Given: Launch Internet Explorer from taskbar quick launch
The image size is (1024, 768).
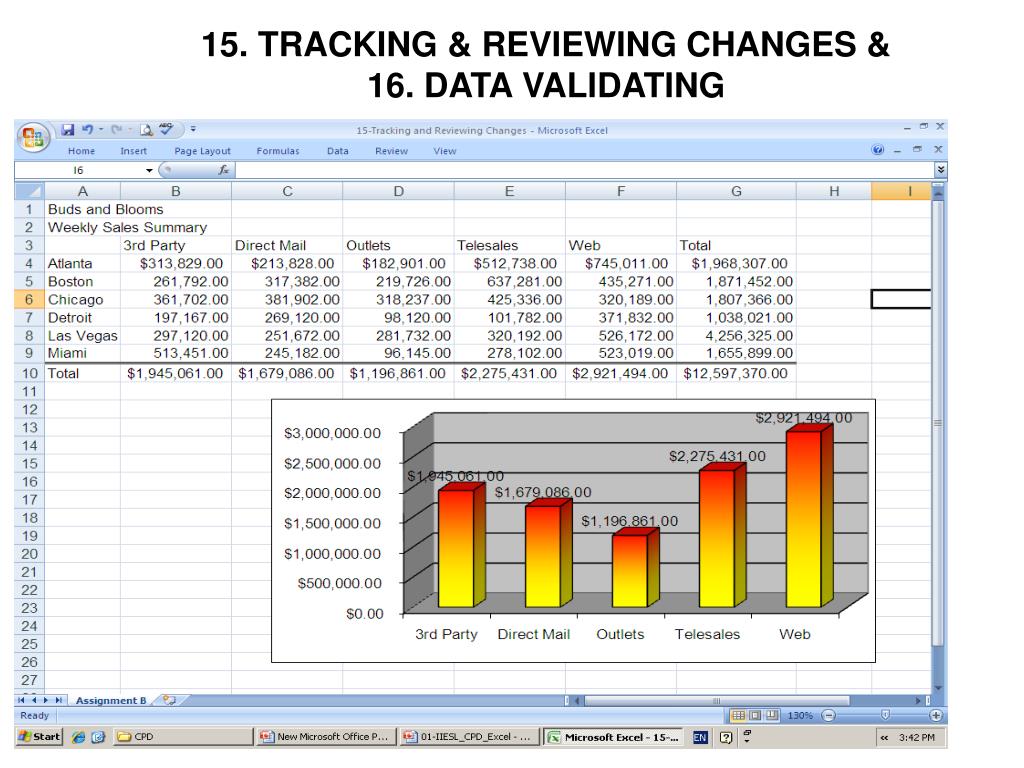Looking at the screenshot, I should click(78, 737).
